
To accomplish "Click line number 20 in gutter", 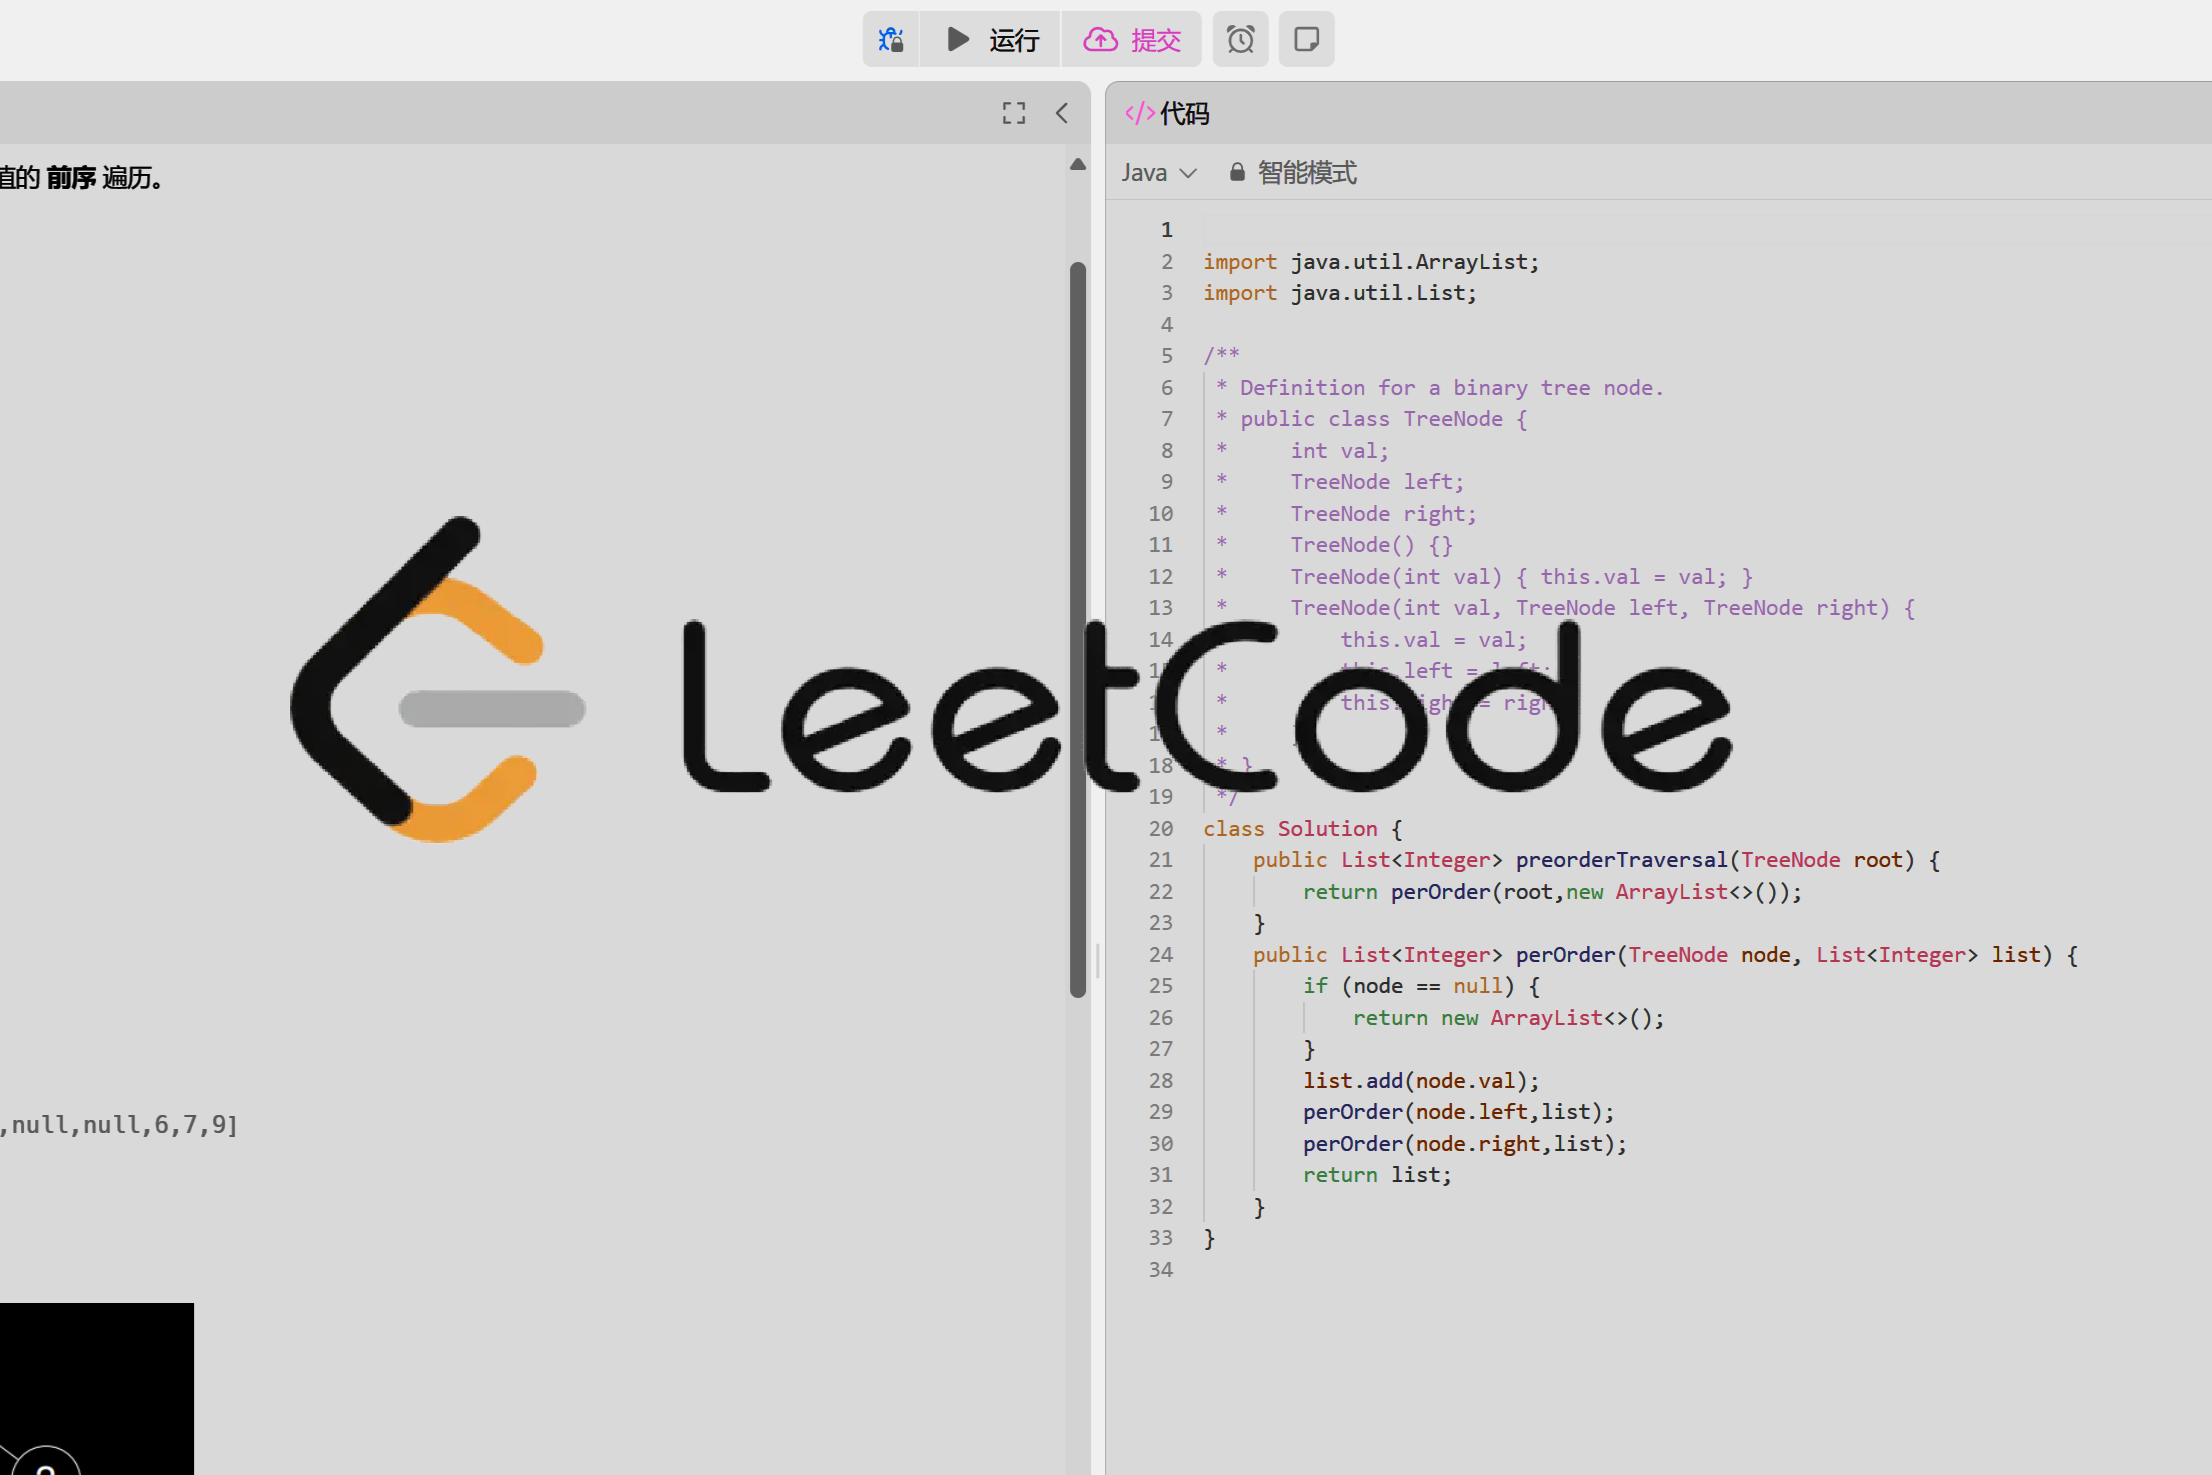I will pos(1160,828).
